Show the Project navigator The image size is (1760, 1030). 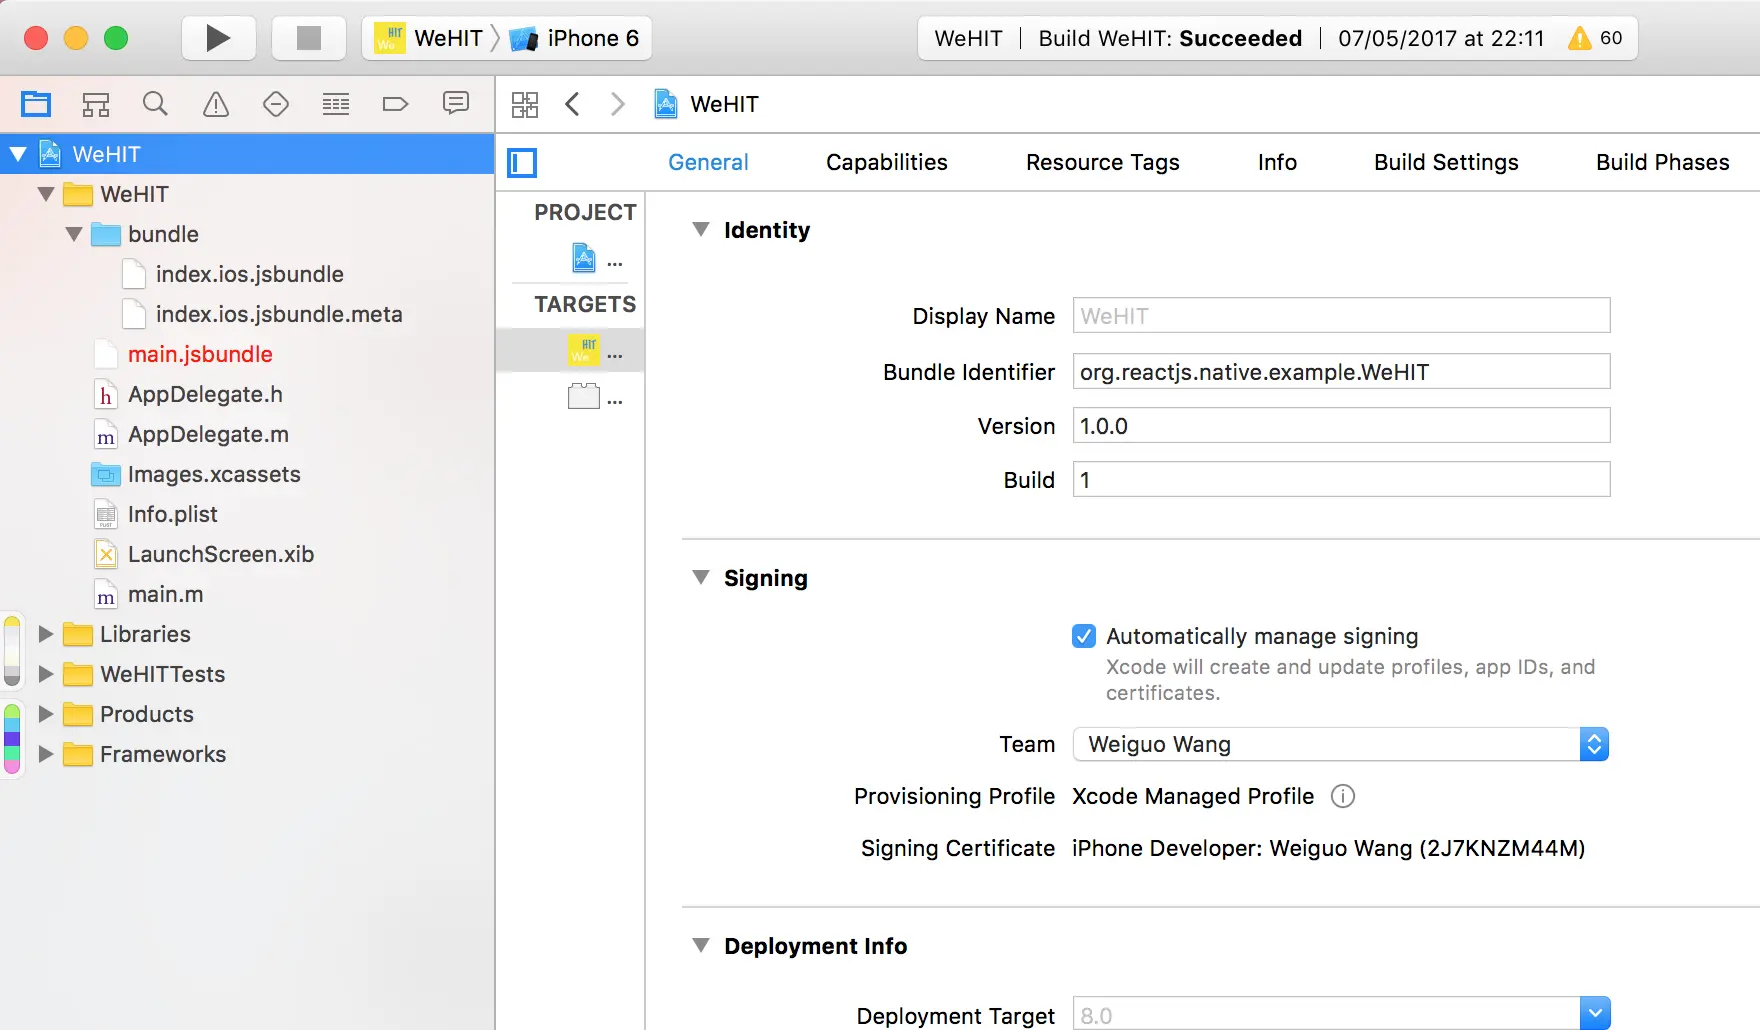(36, 104)
